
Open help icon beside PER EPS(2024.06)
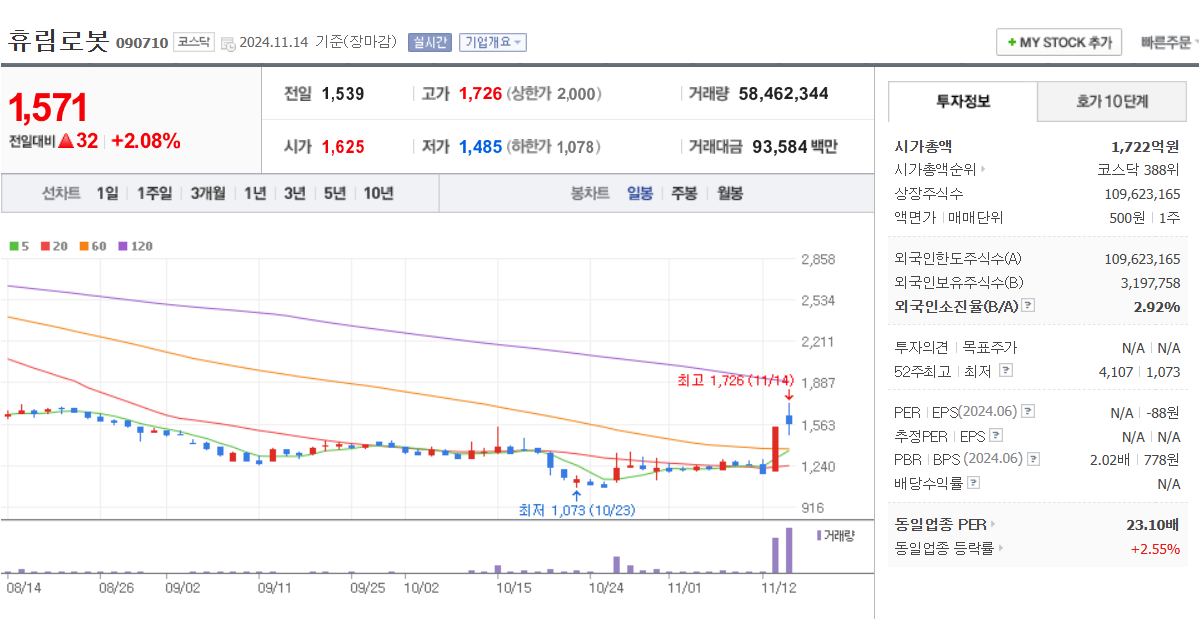(x=1028, y=411)
